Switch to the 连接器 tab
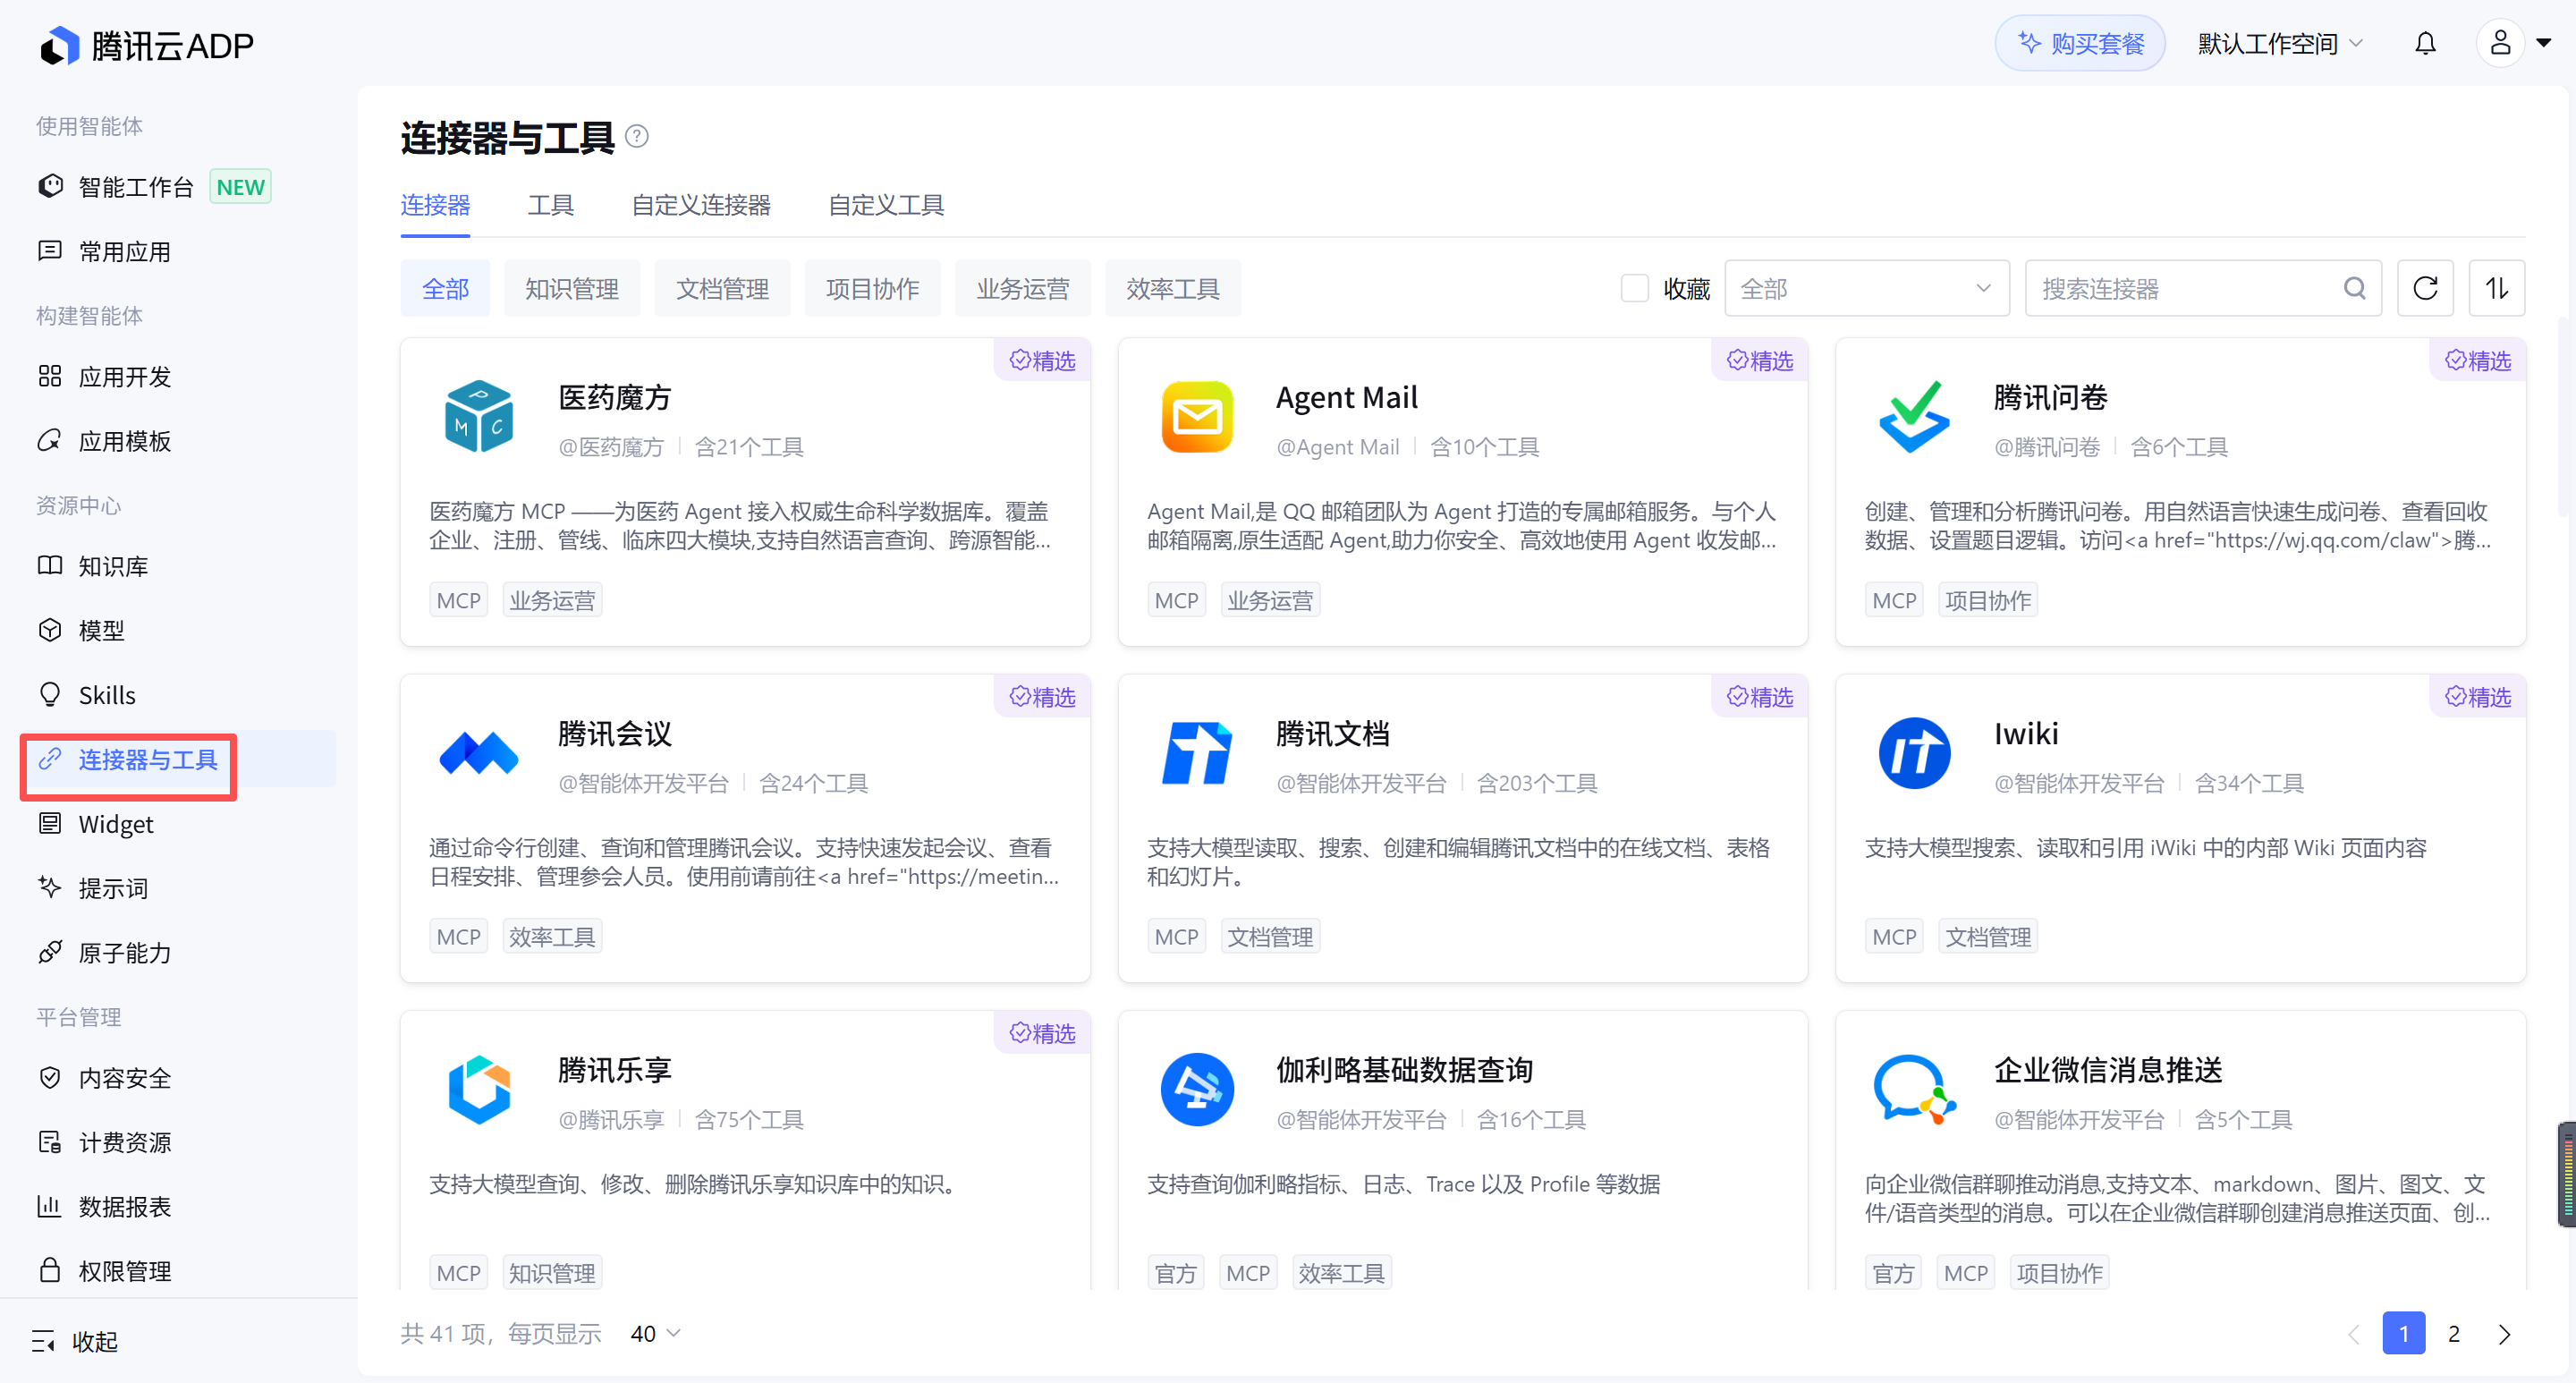The image size is (2576, 1383). [435, 205]
